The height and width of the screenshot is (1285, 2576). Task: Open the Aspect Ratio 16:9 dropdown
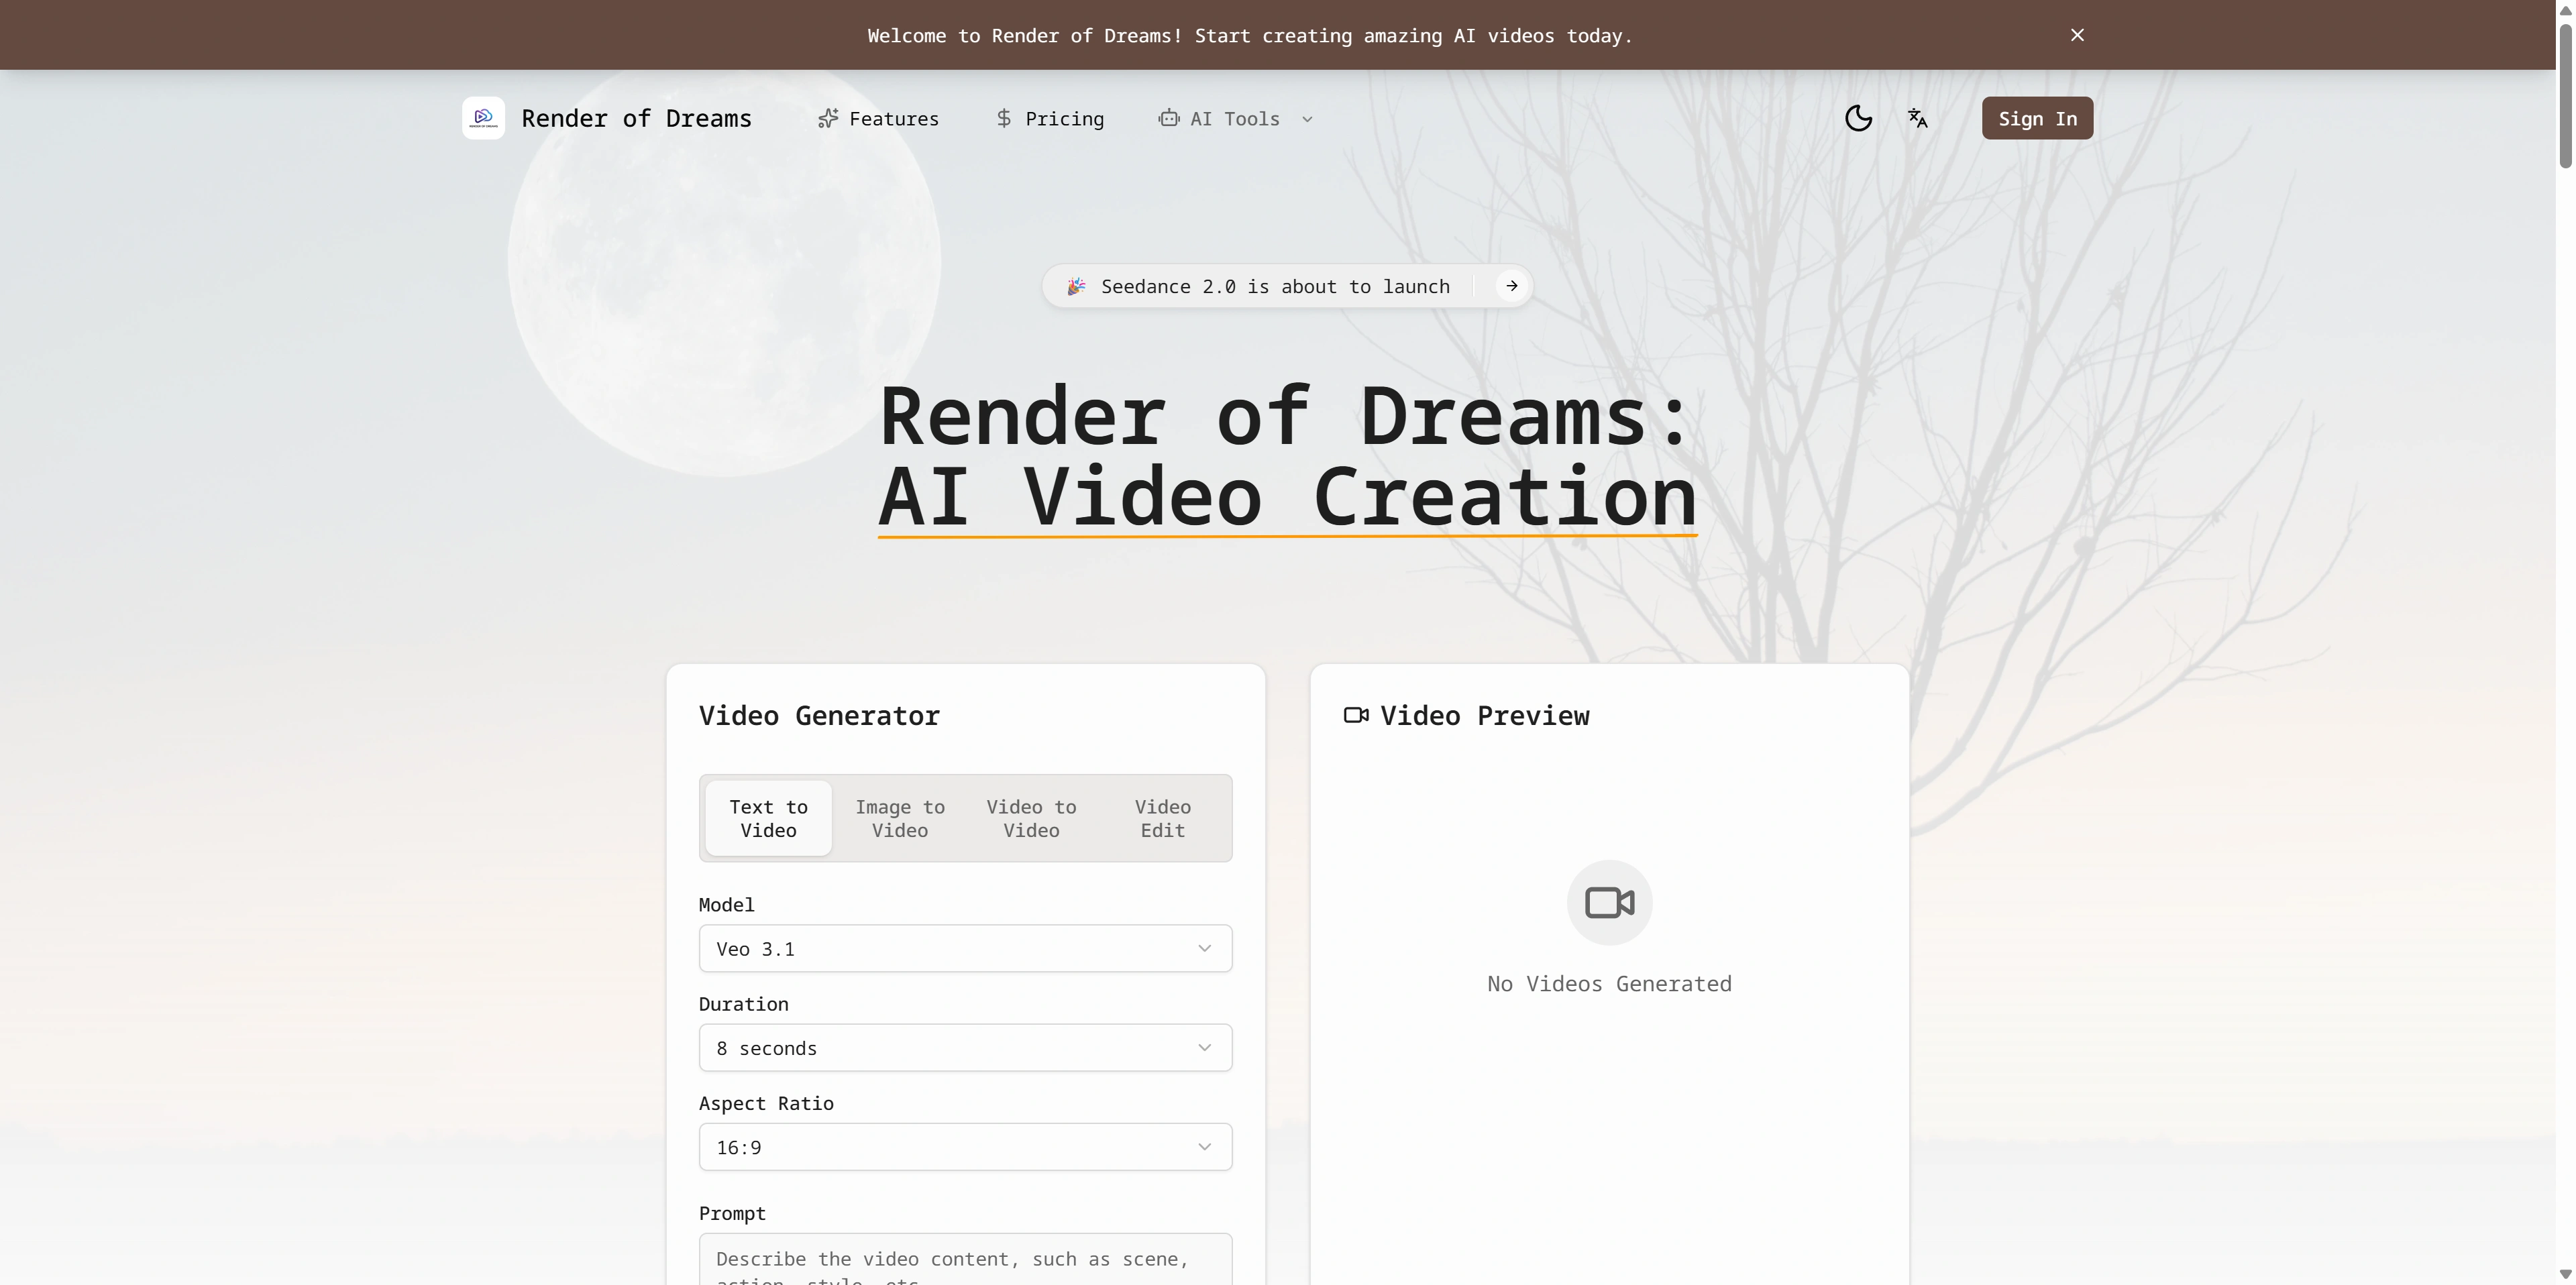964,1146
